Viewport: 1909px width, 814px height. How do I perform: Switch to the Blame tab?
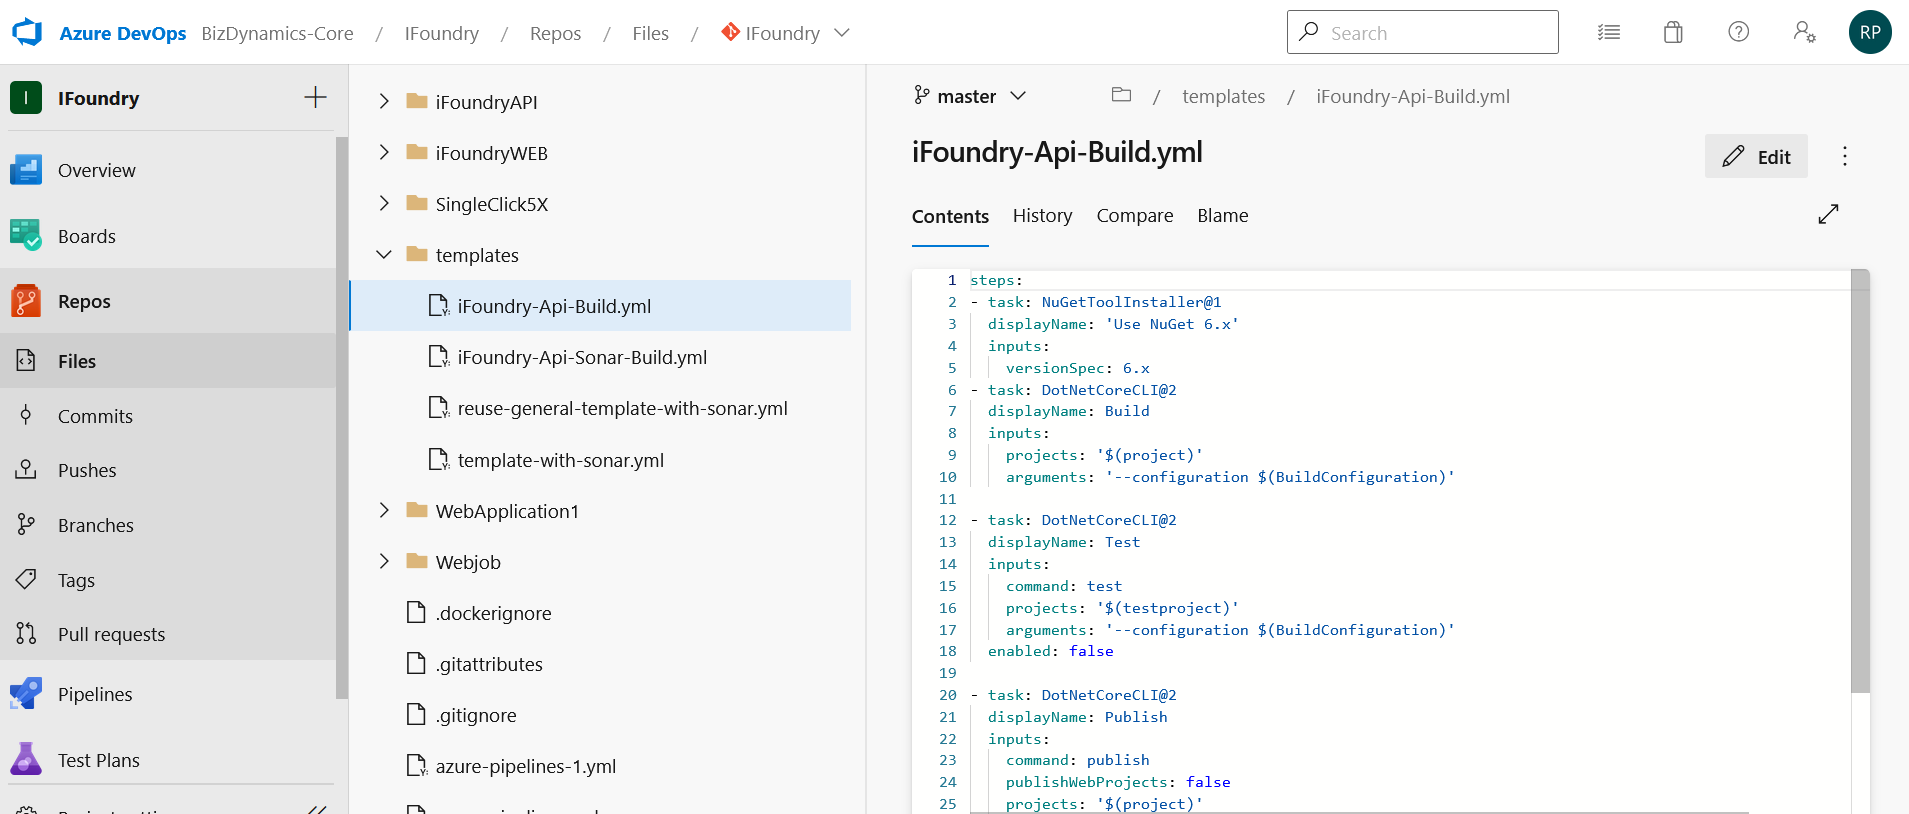tap(1223, 215)
